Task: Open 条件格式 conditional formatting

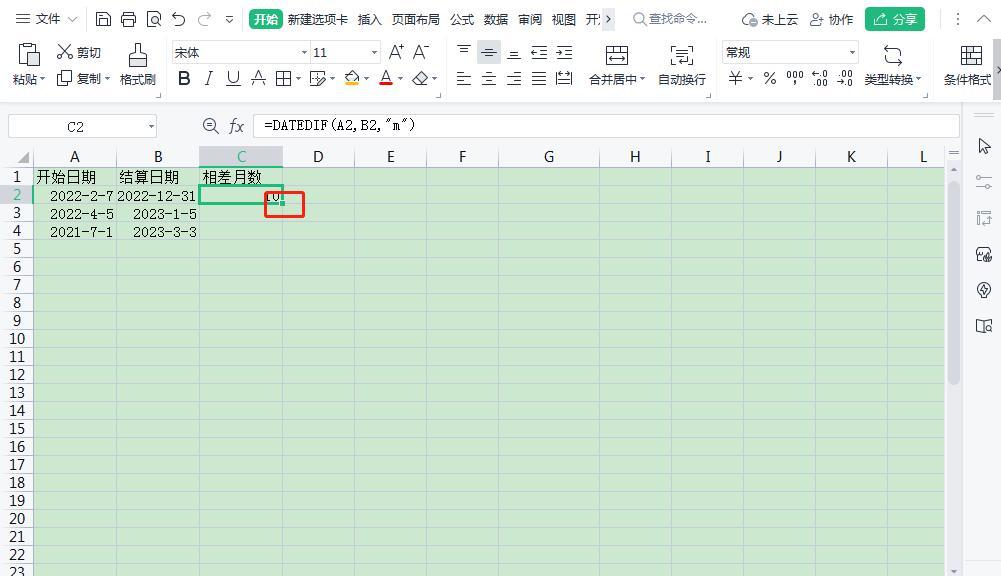Action: 968,64
